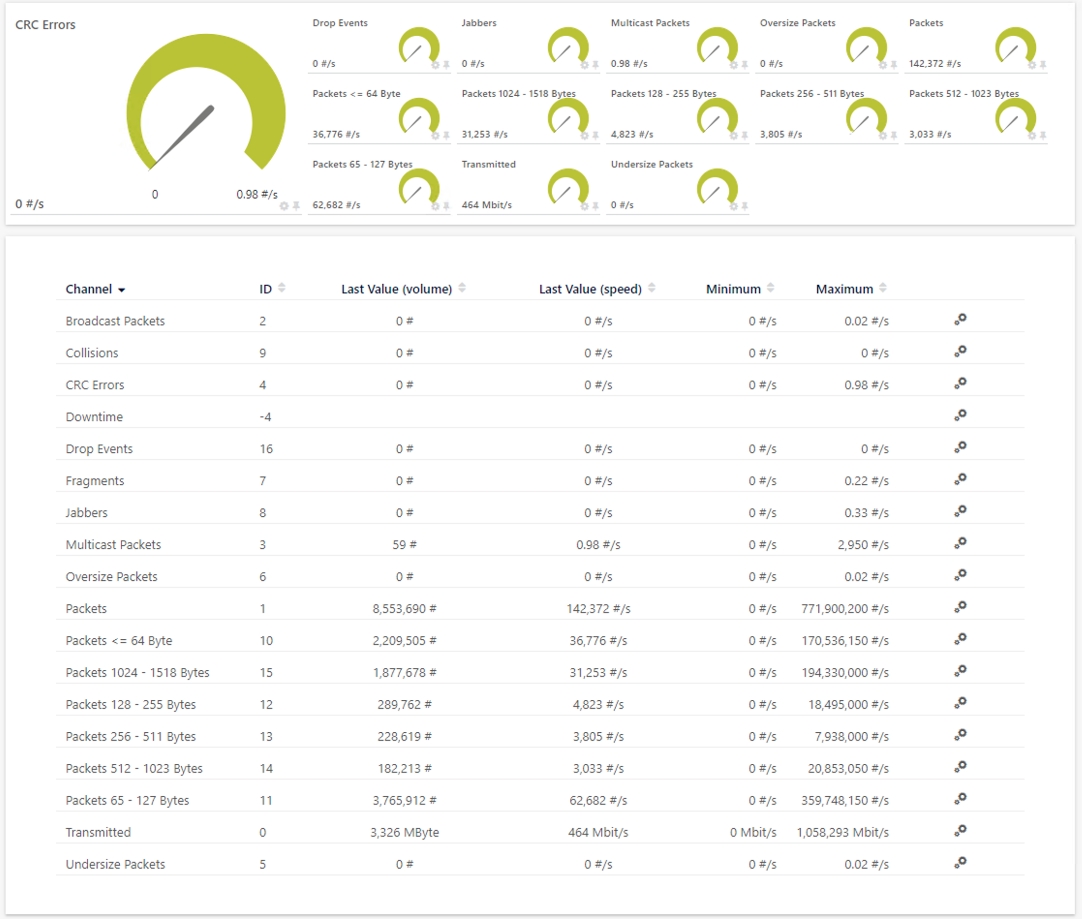This screenshot has width=1082, height=919.
Task: Pin the Undersize Packets gauge
Action: tap(744, 206)
